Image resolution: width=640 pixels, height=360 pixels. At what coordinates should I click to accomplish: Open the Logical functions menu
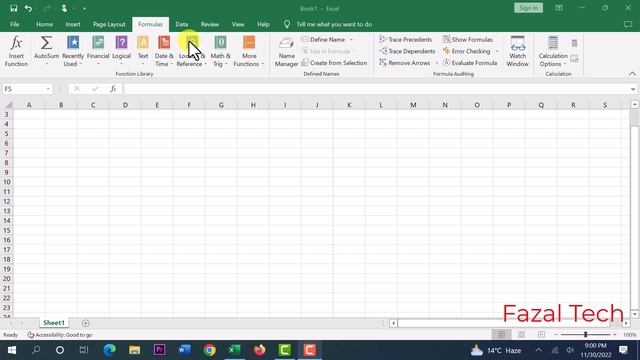(121, 51)
